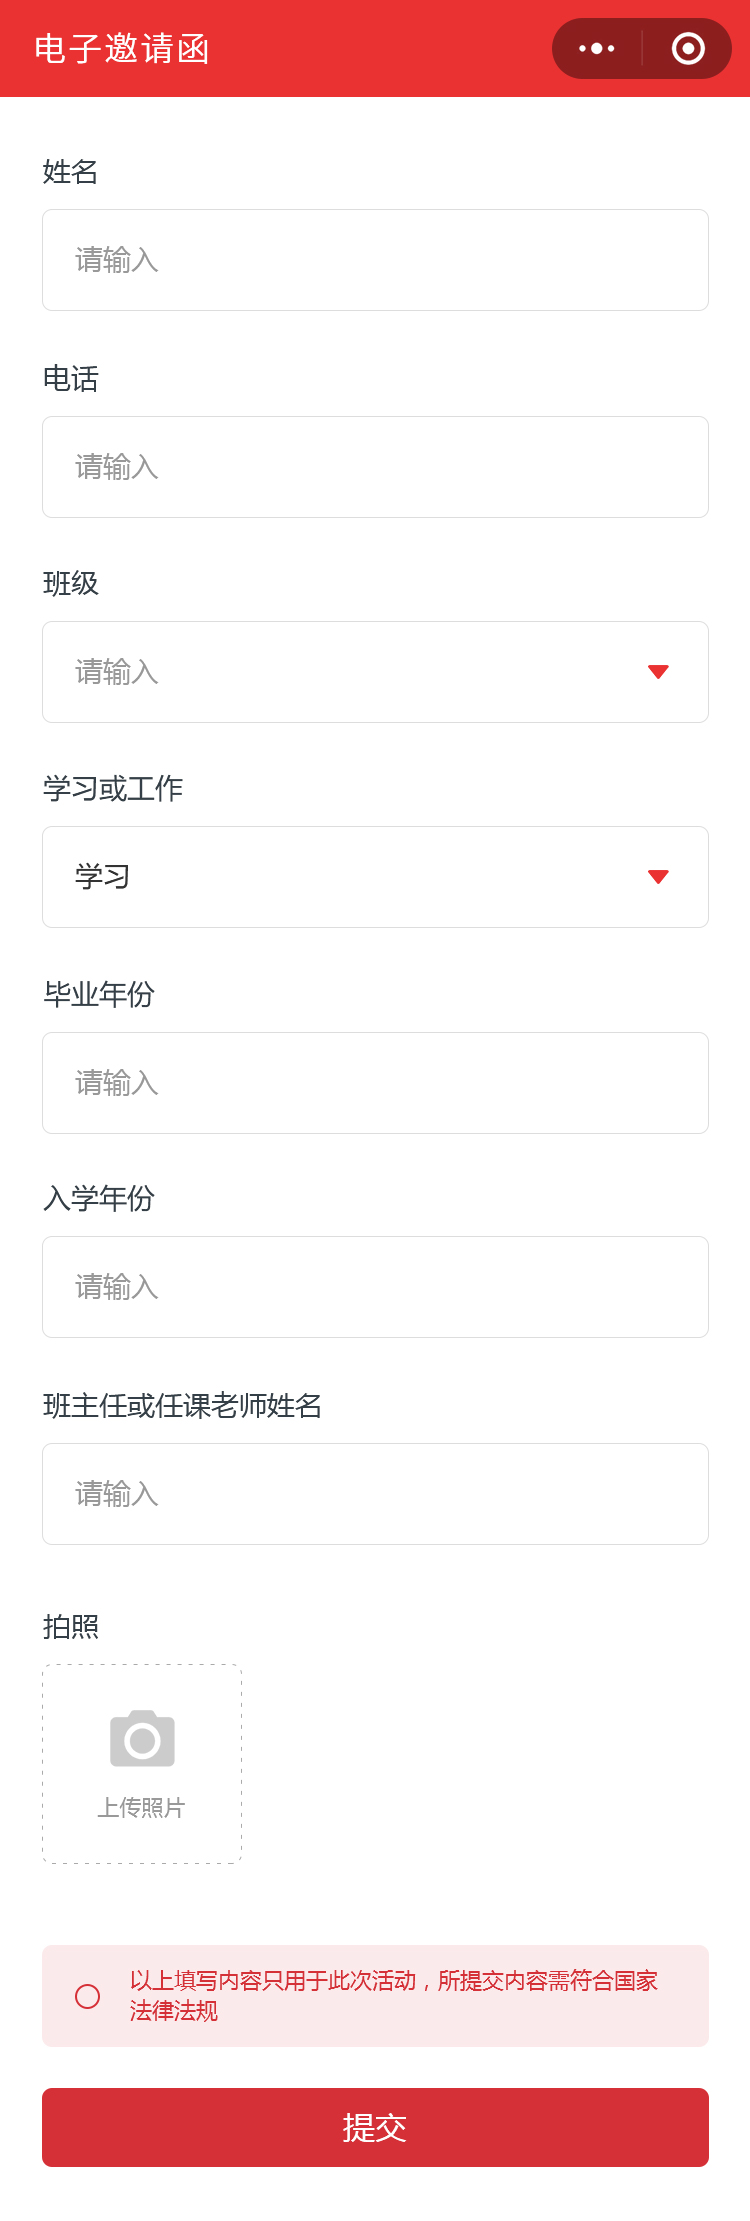Click the 毕业年份 input box

375,1083
